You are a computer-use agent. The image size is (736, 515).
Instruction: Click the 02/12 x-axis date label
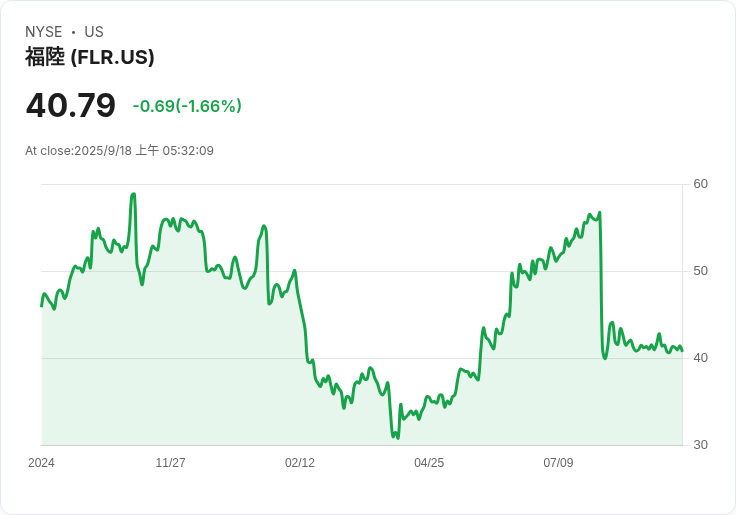(x=299, y=463)
